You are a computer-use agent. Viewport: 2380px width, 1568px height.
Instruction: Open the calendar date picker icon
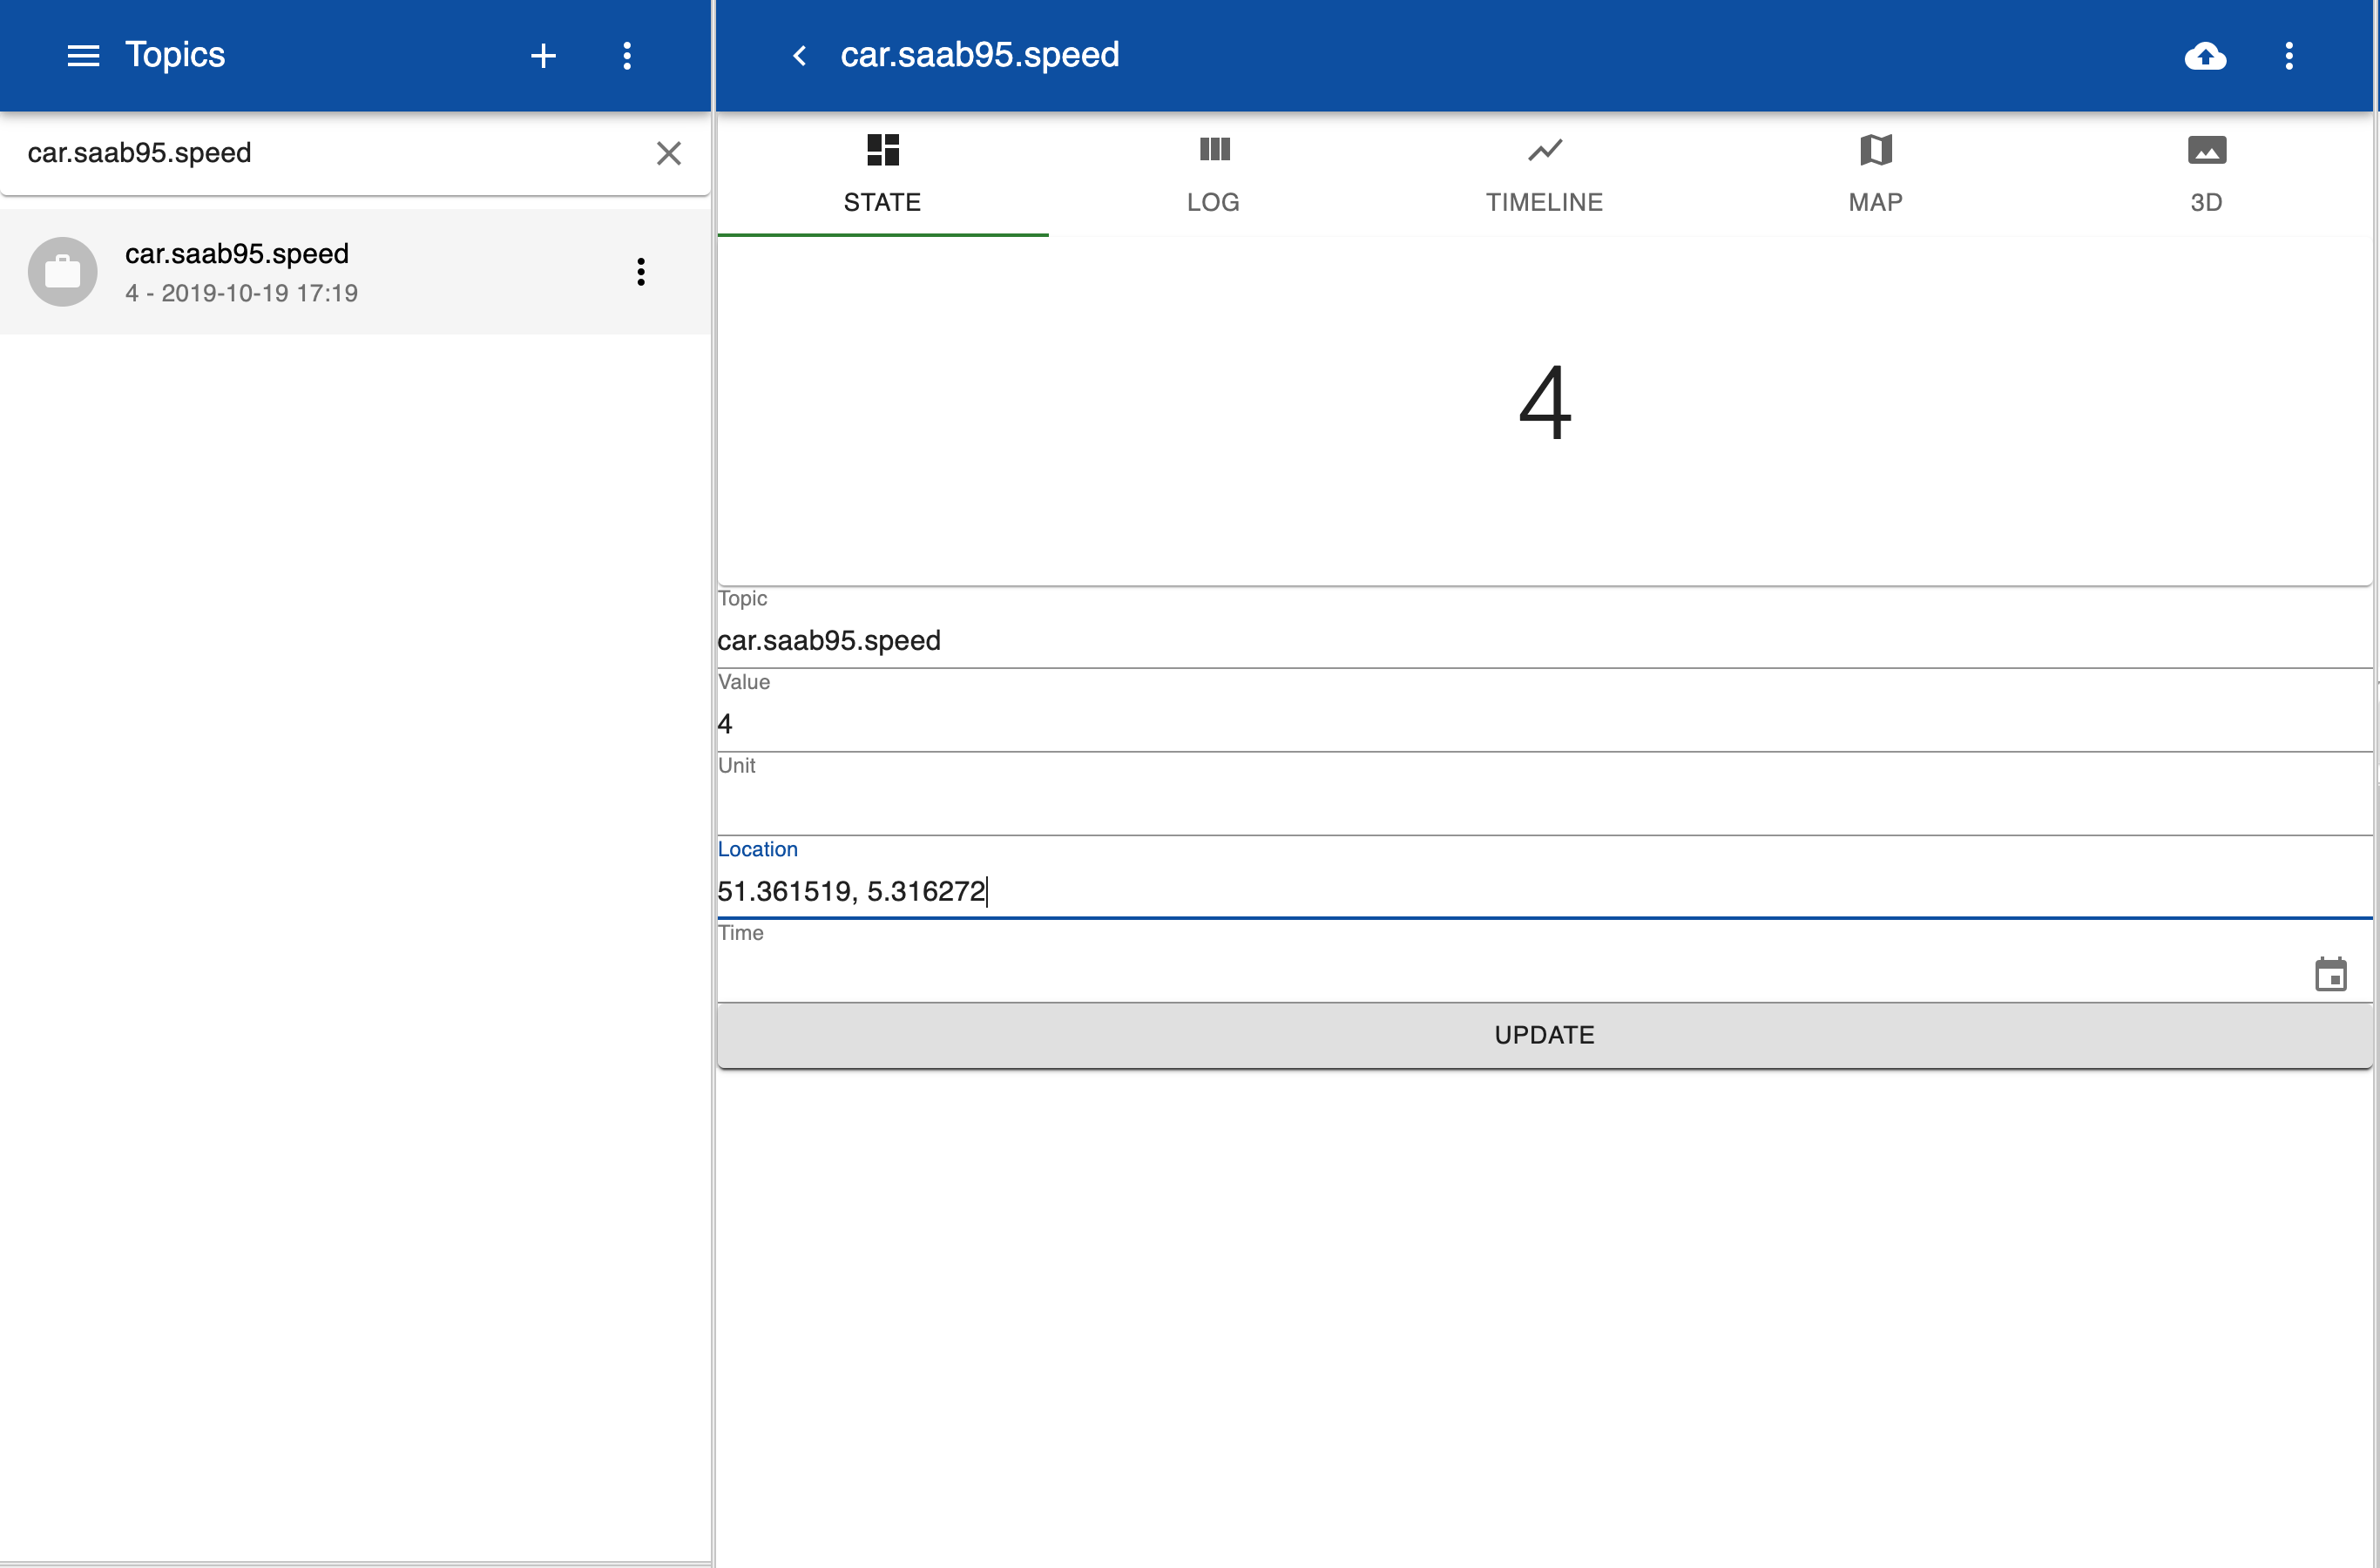(2331, 975)
